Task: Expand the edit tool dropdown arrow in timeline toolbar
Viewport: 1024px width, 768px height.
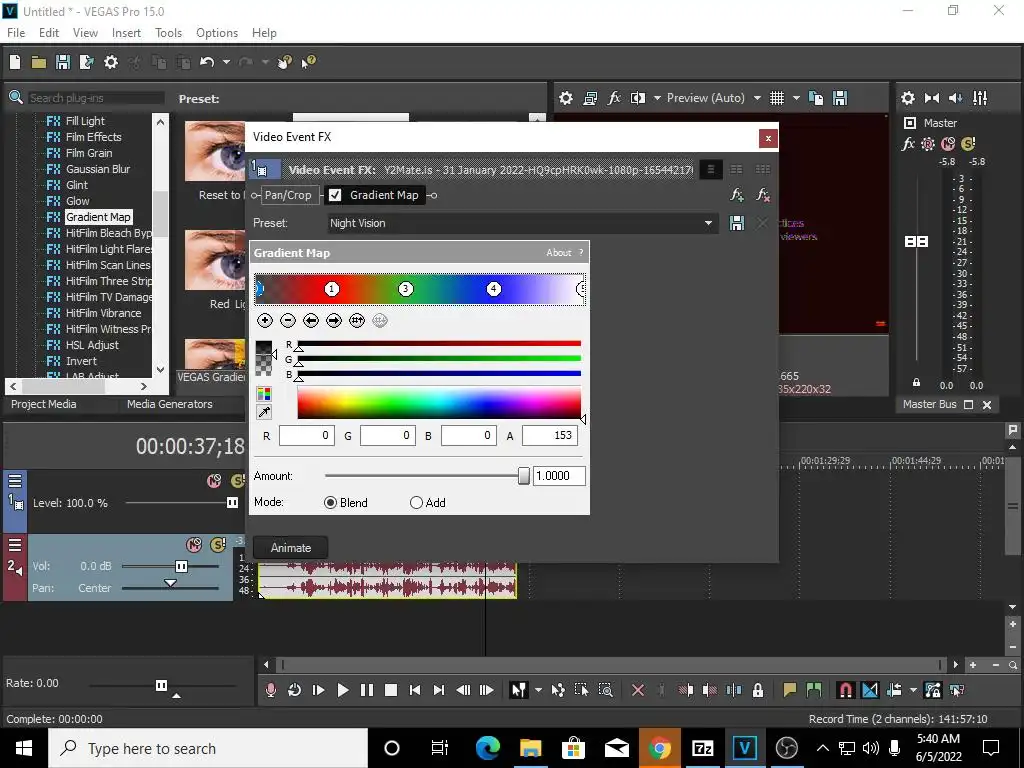Action: pos(538,690)
